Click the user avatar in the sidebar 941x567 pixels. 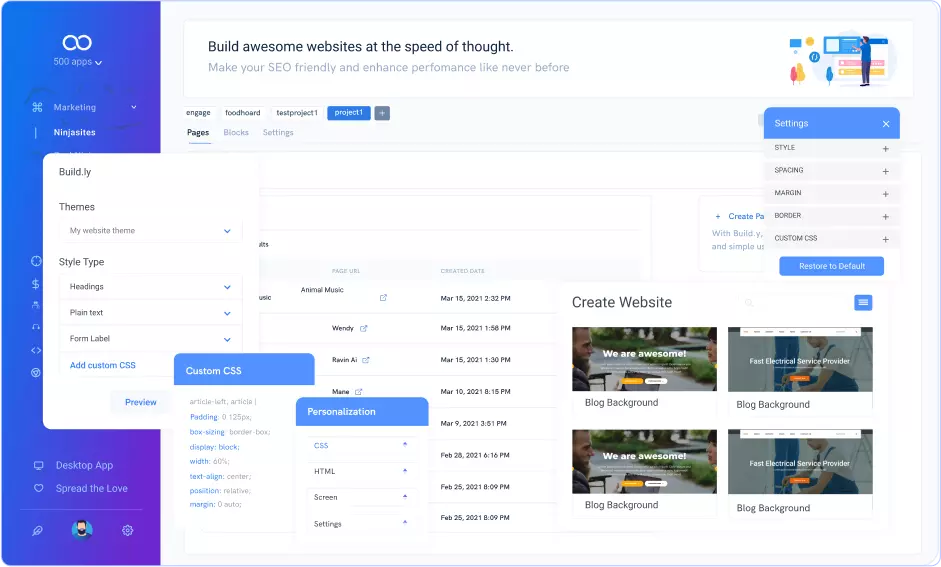point(82,530)
